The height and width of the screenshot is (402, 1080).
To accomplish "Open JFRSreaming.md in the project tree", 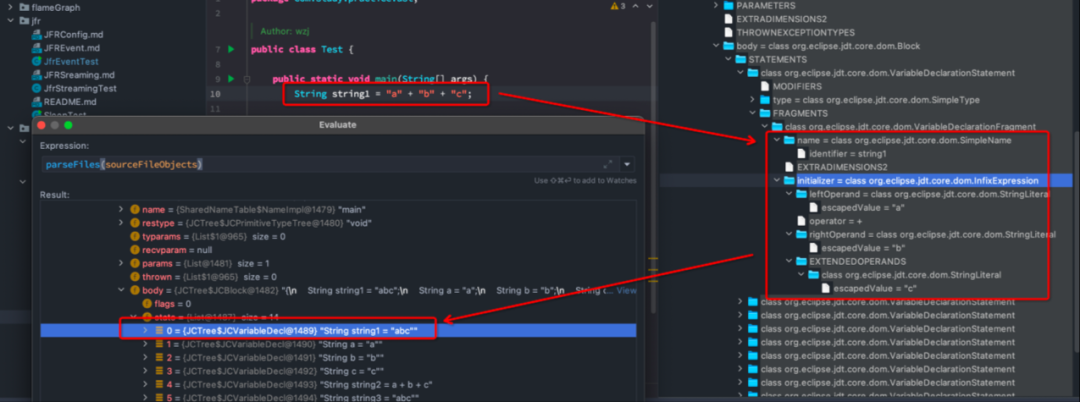I will 79,75.
